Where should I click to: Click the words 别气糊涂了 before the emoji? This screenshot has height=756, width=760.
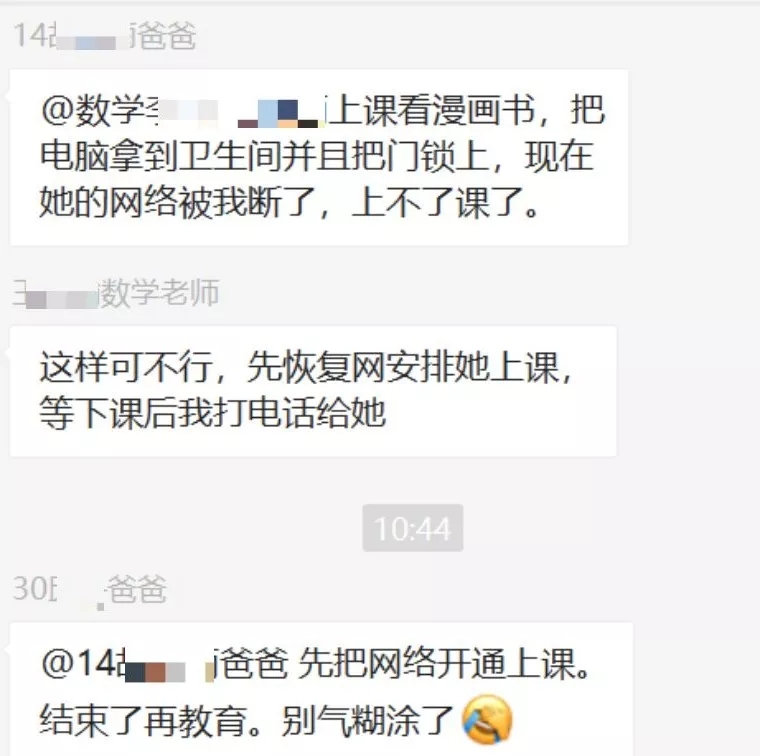367,721
